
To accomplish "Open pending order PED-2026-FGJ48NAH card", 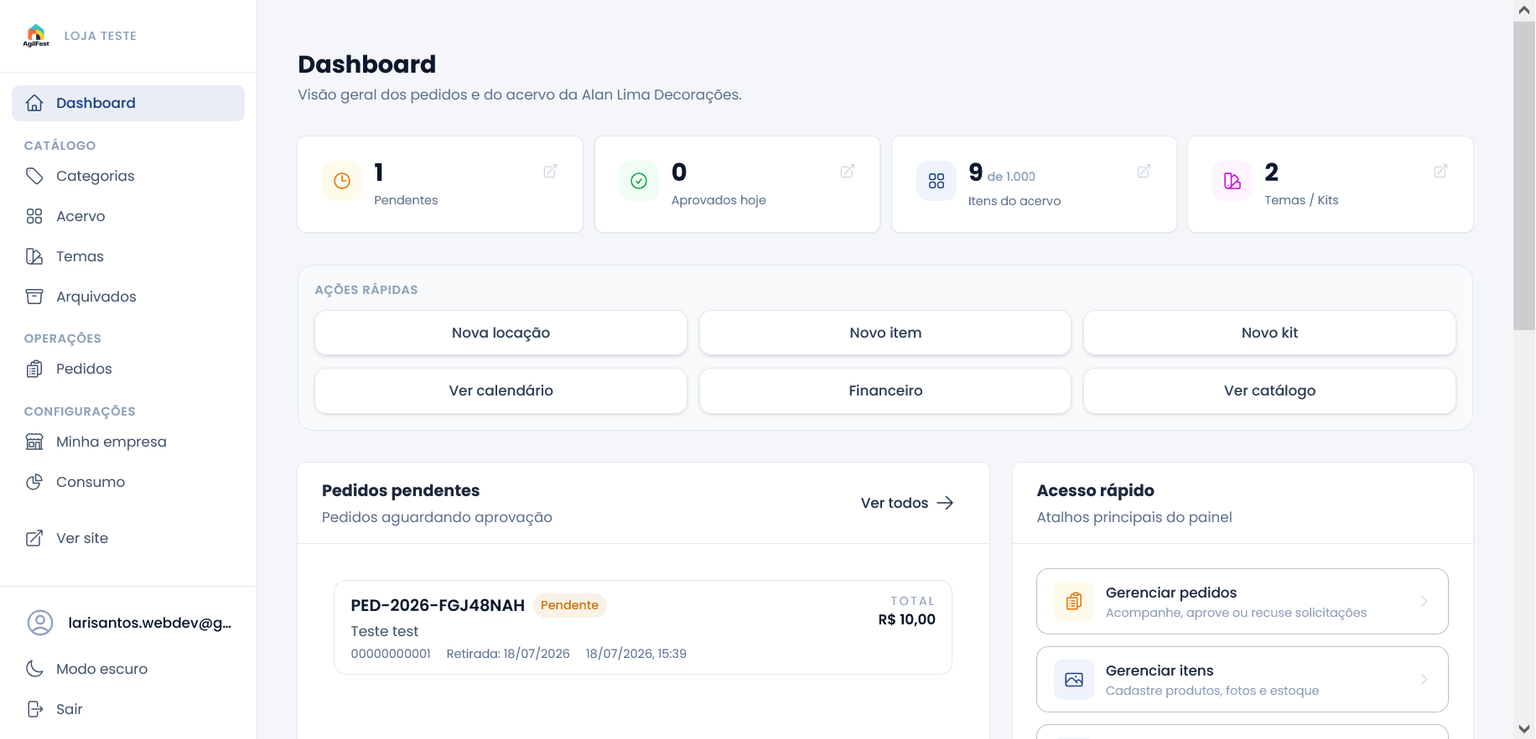I will coord(643,627).
